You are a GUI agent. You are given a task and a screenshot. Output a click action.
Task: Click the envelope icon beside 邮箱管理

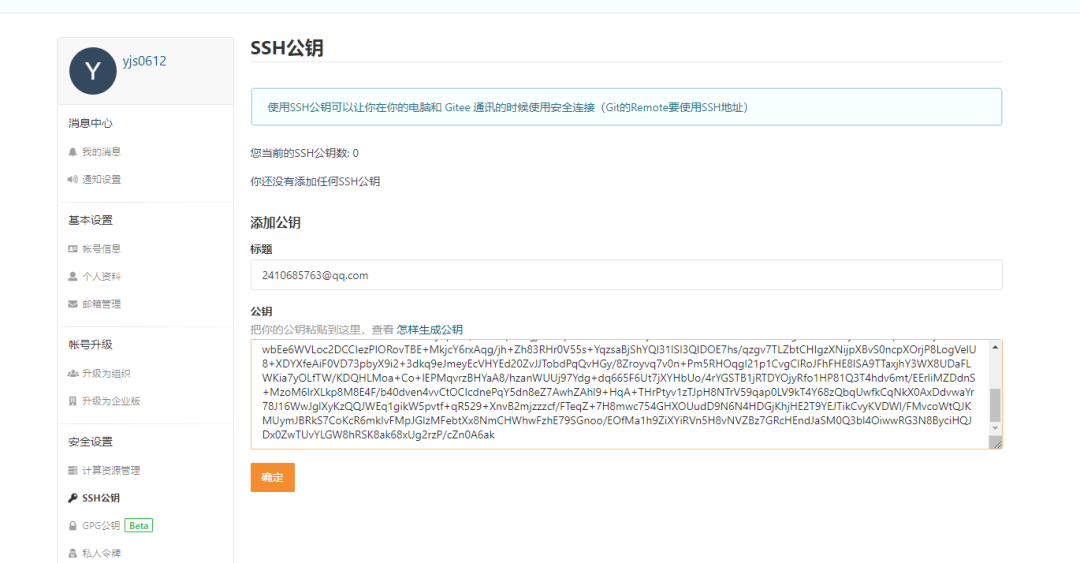coord(72,304)
